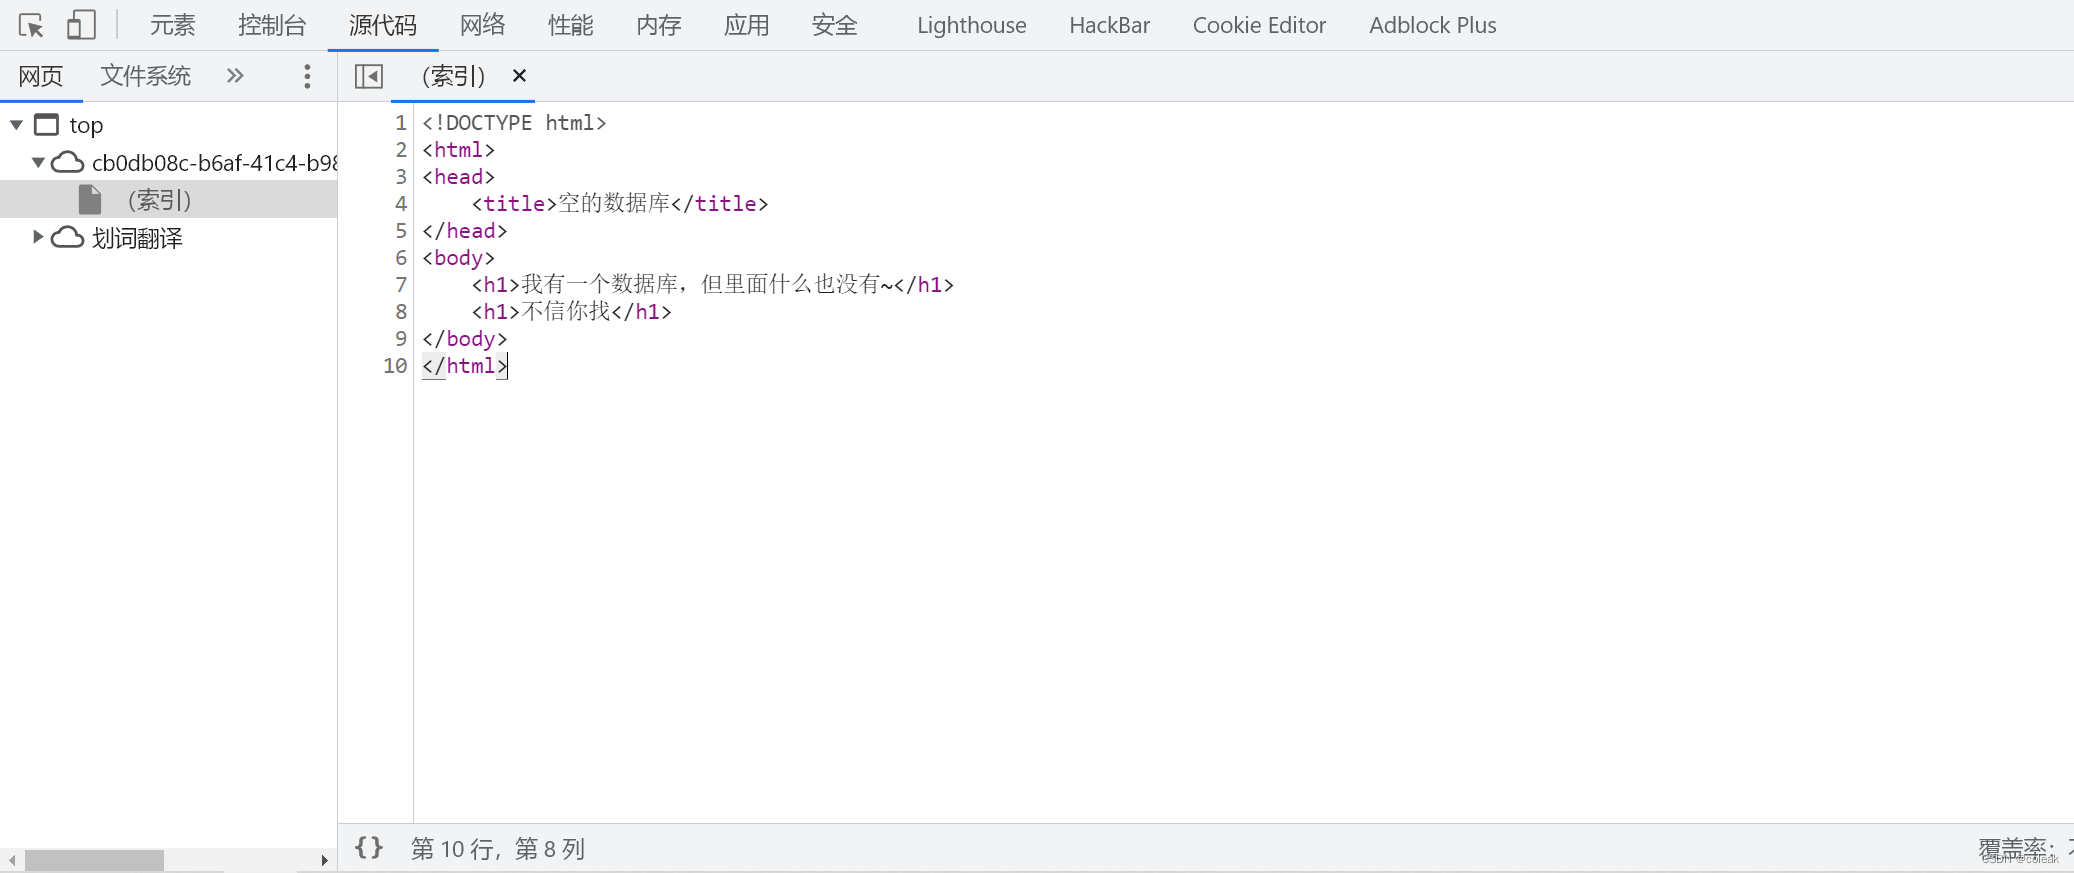Toggle device toolbar emulation icon

point(81,25)
